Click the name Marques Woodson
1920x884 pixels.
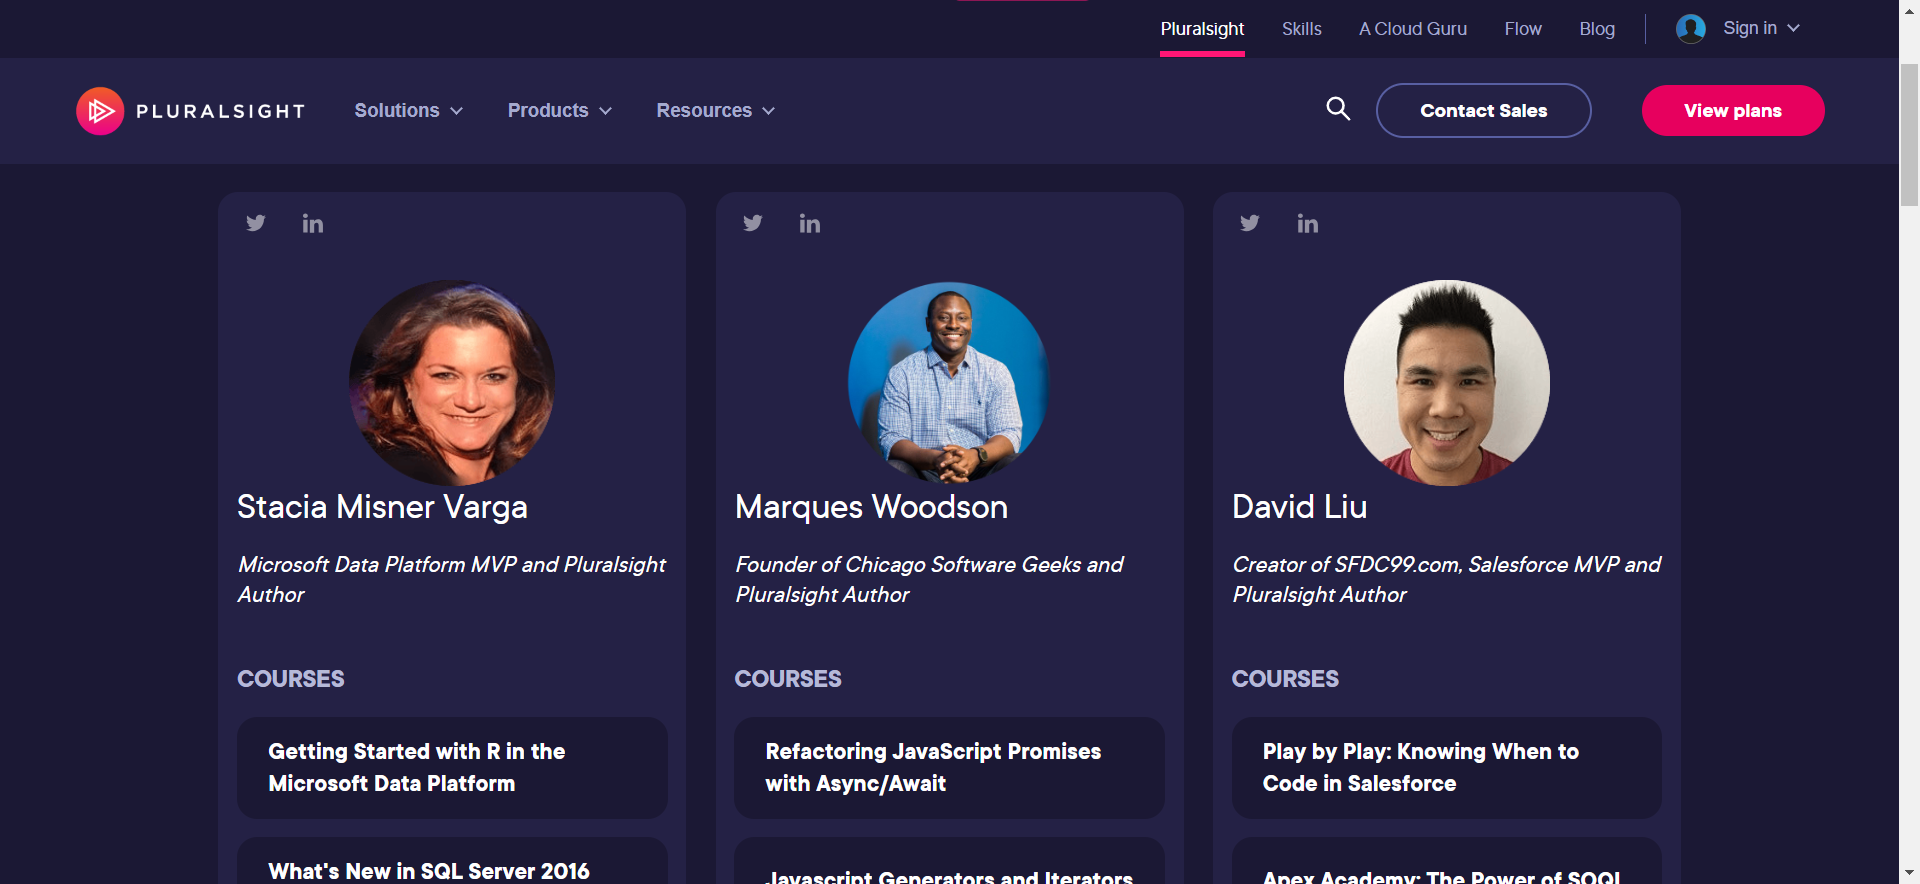(871, 507)
